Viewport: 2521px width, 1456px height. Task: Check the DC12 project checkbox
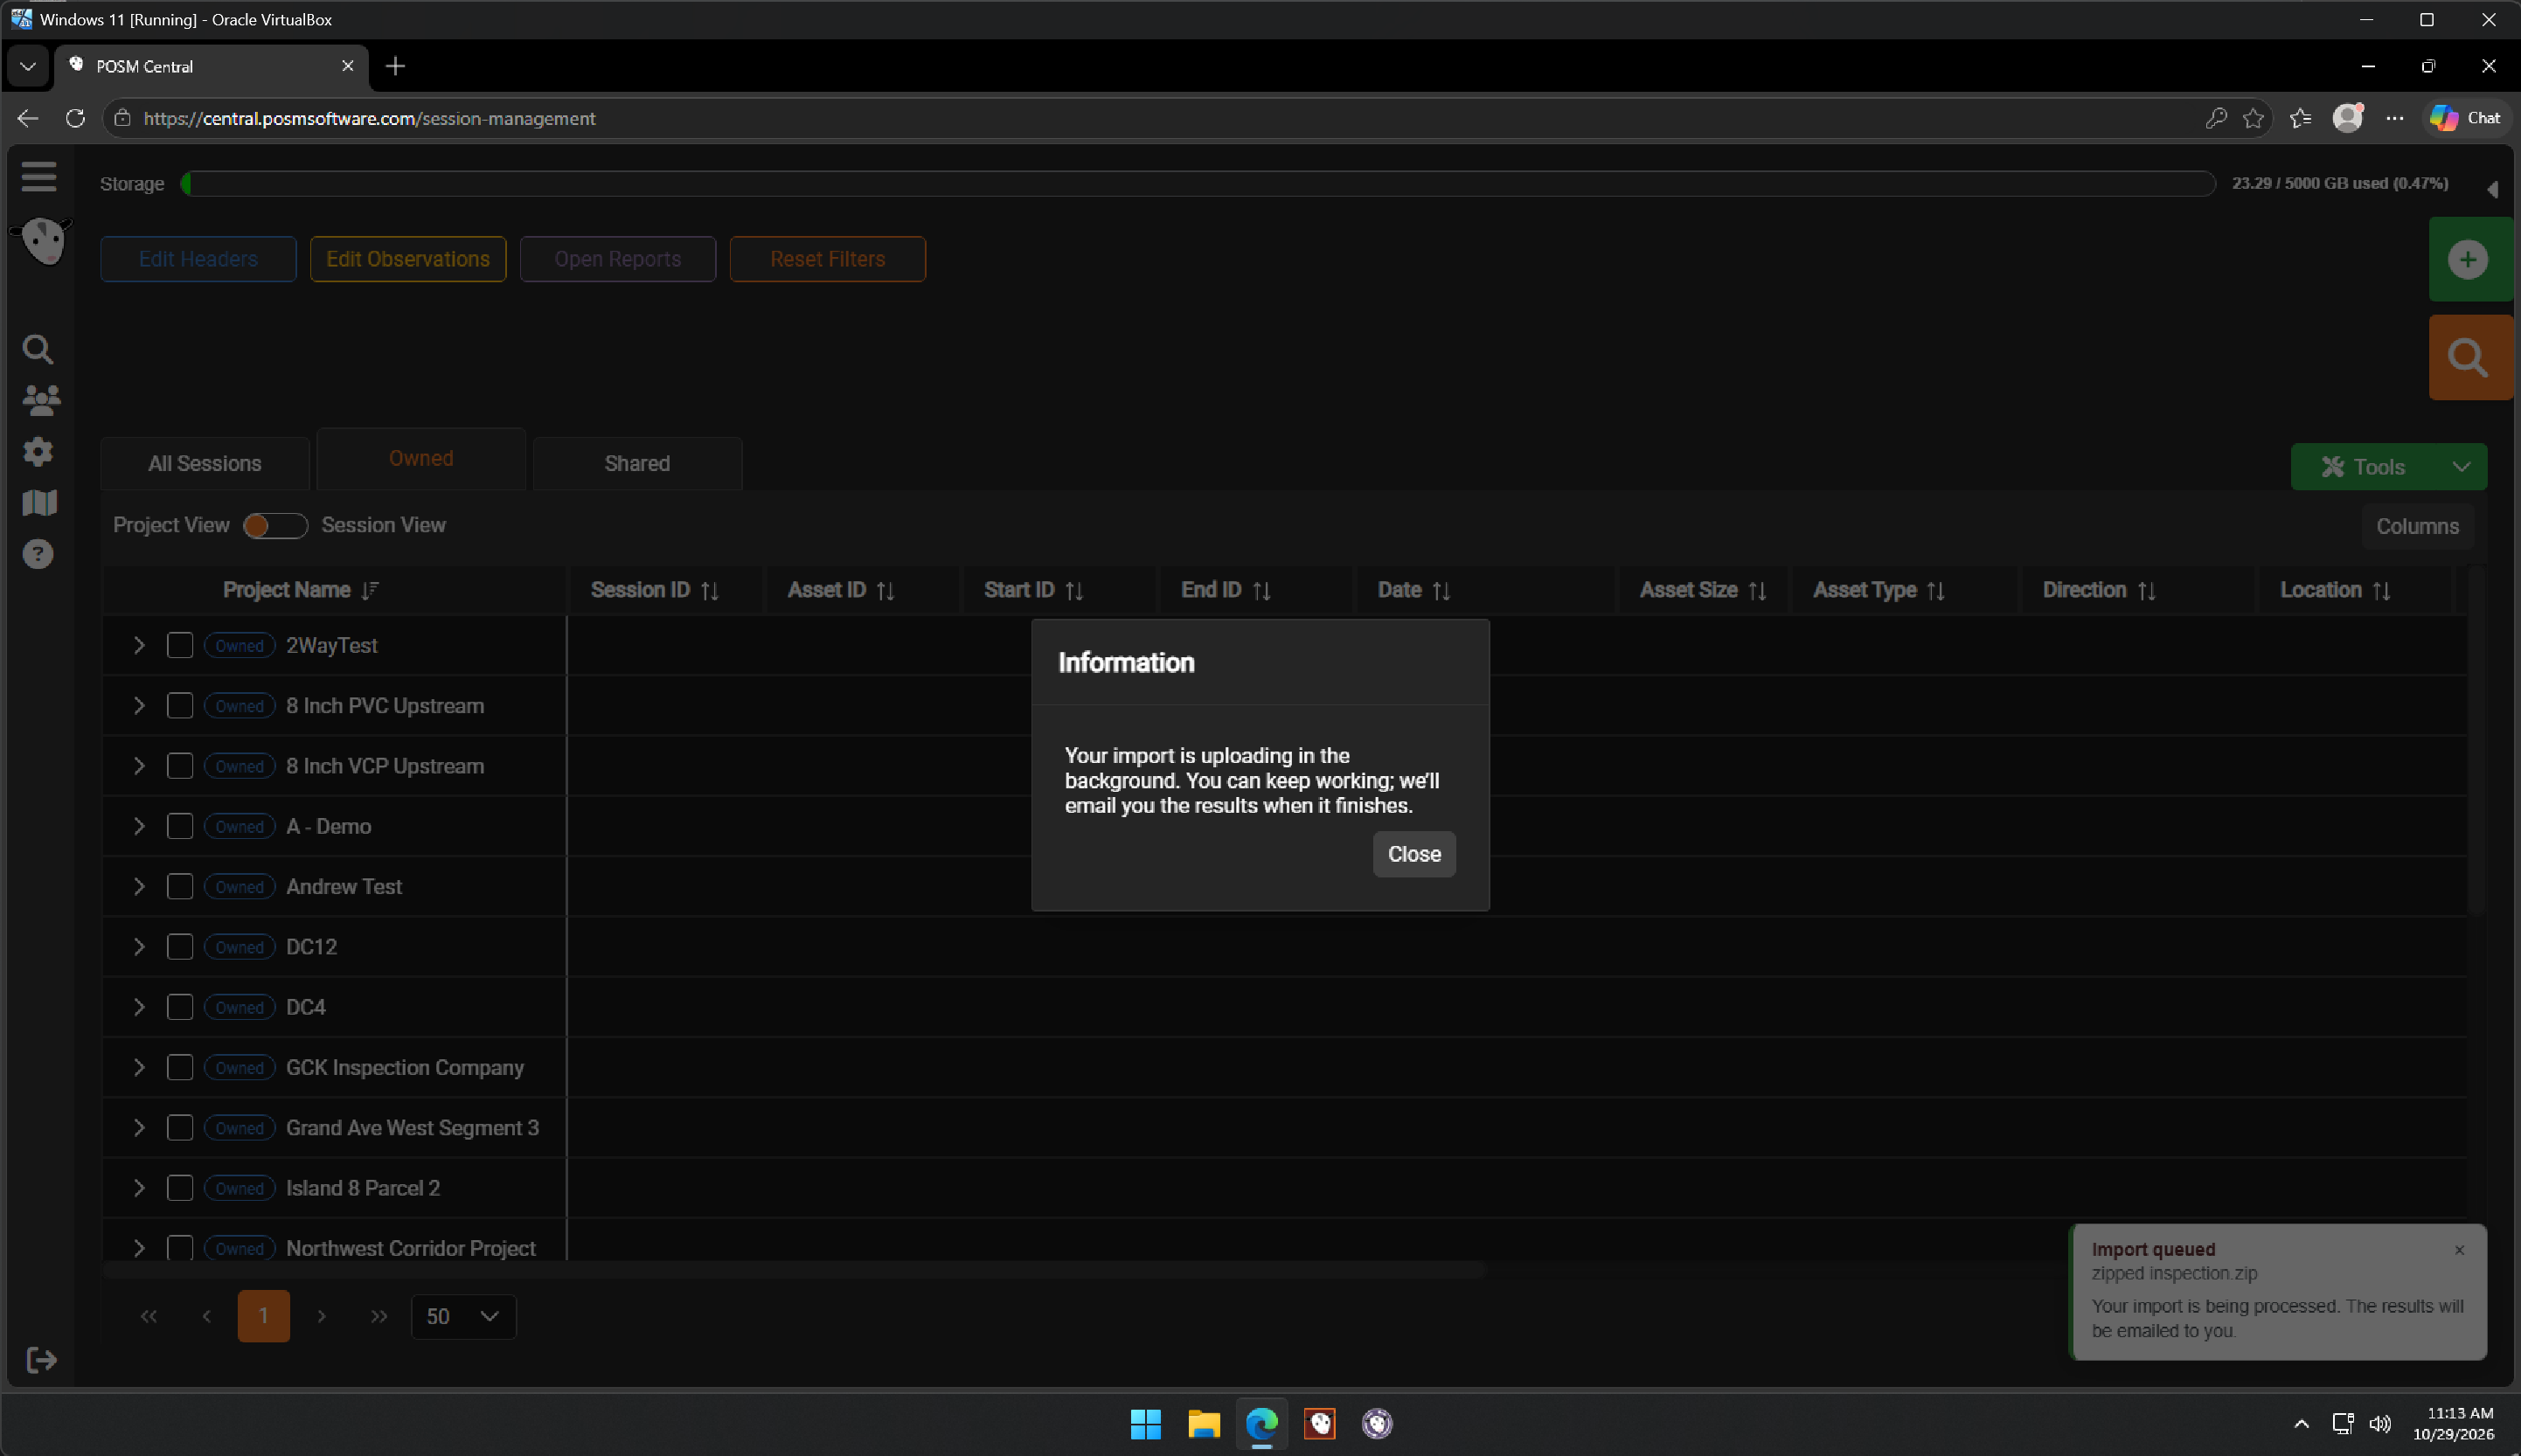pyautogui.click(x=180, y=946)
